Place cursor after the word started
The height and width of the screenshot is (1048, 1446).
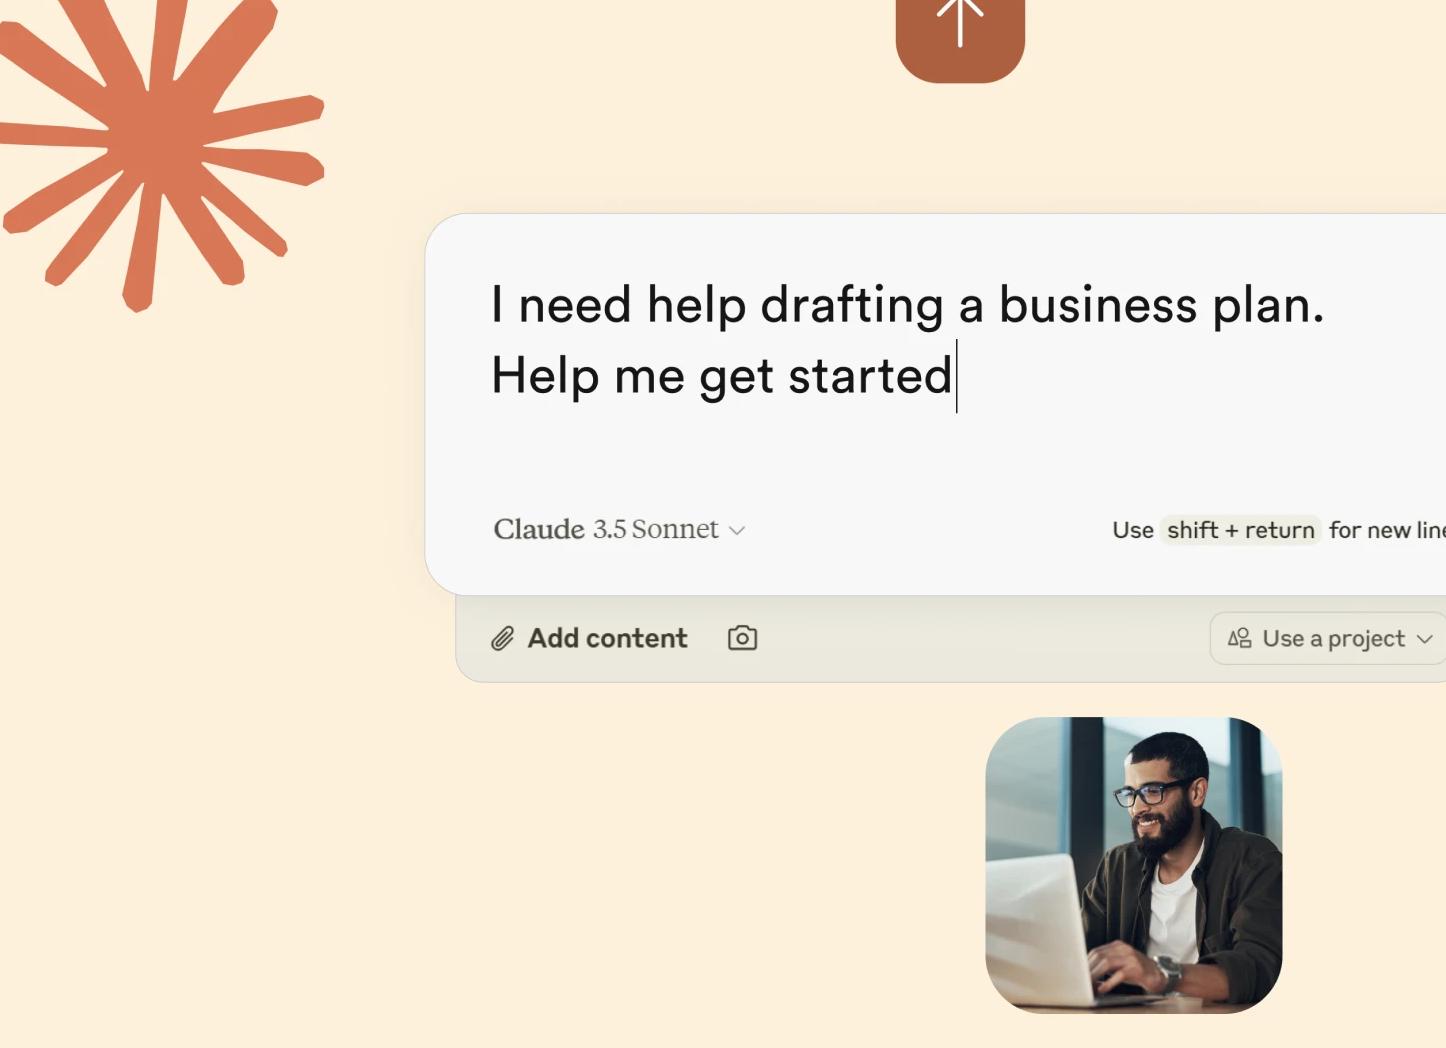[955, 376]
